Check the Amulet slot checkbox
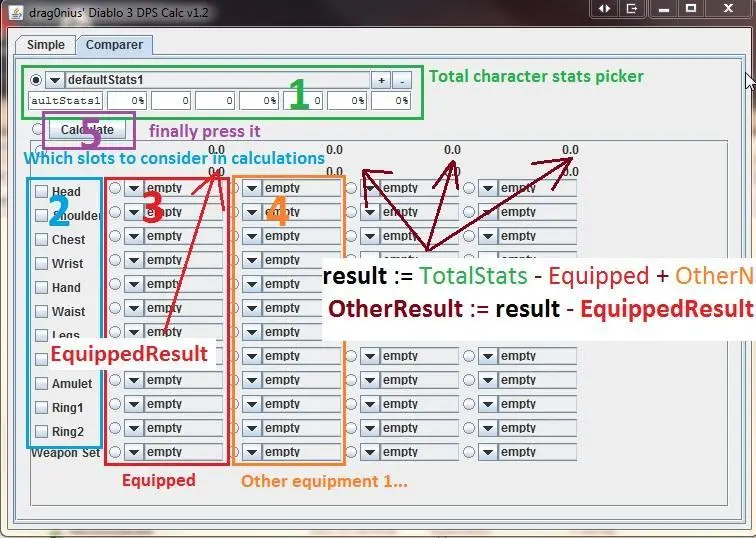 coord(41,384)
